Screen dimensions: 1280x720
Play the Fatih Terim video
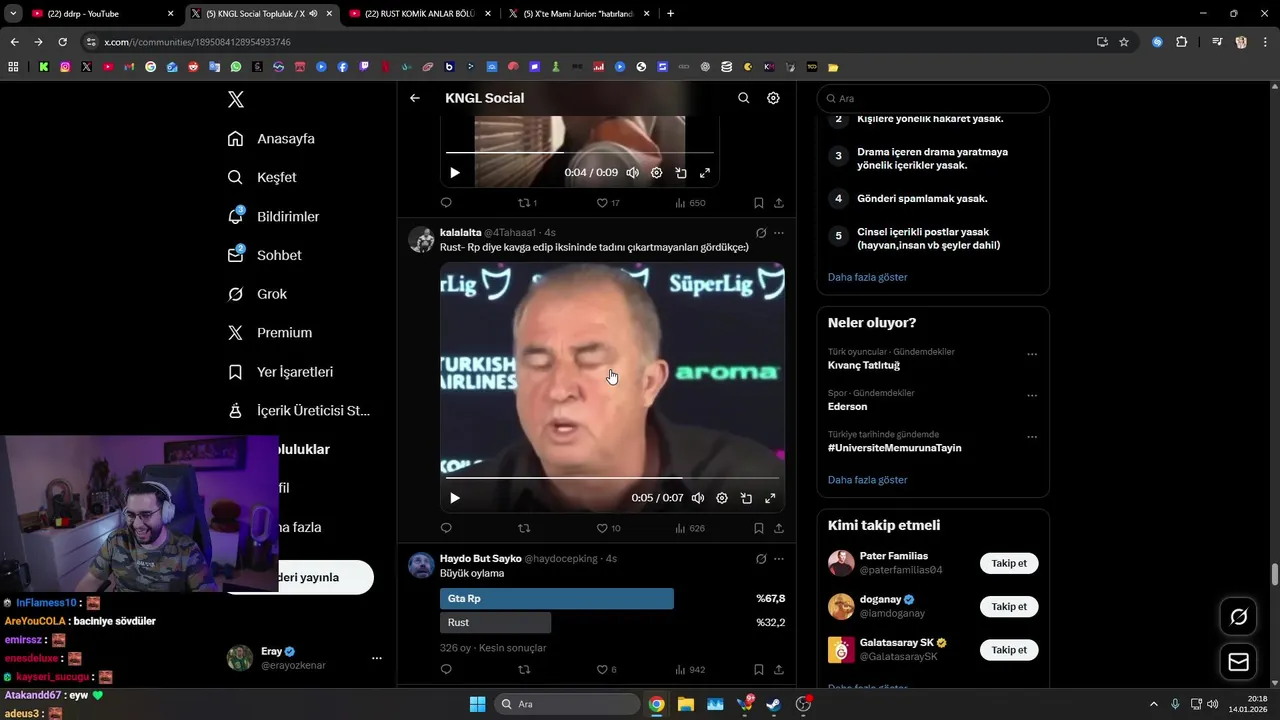coord(455,498)
